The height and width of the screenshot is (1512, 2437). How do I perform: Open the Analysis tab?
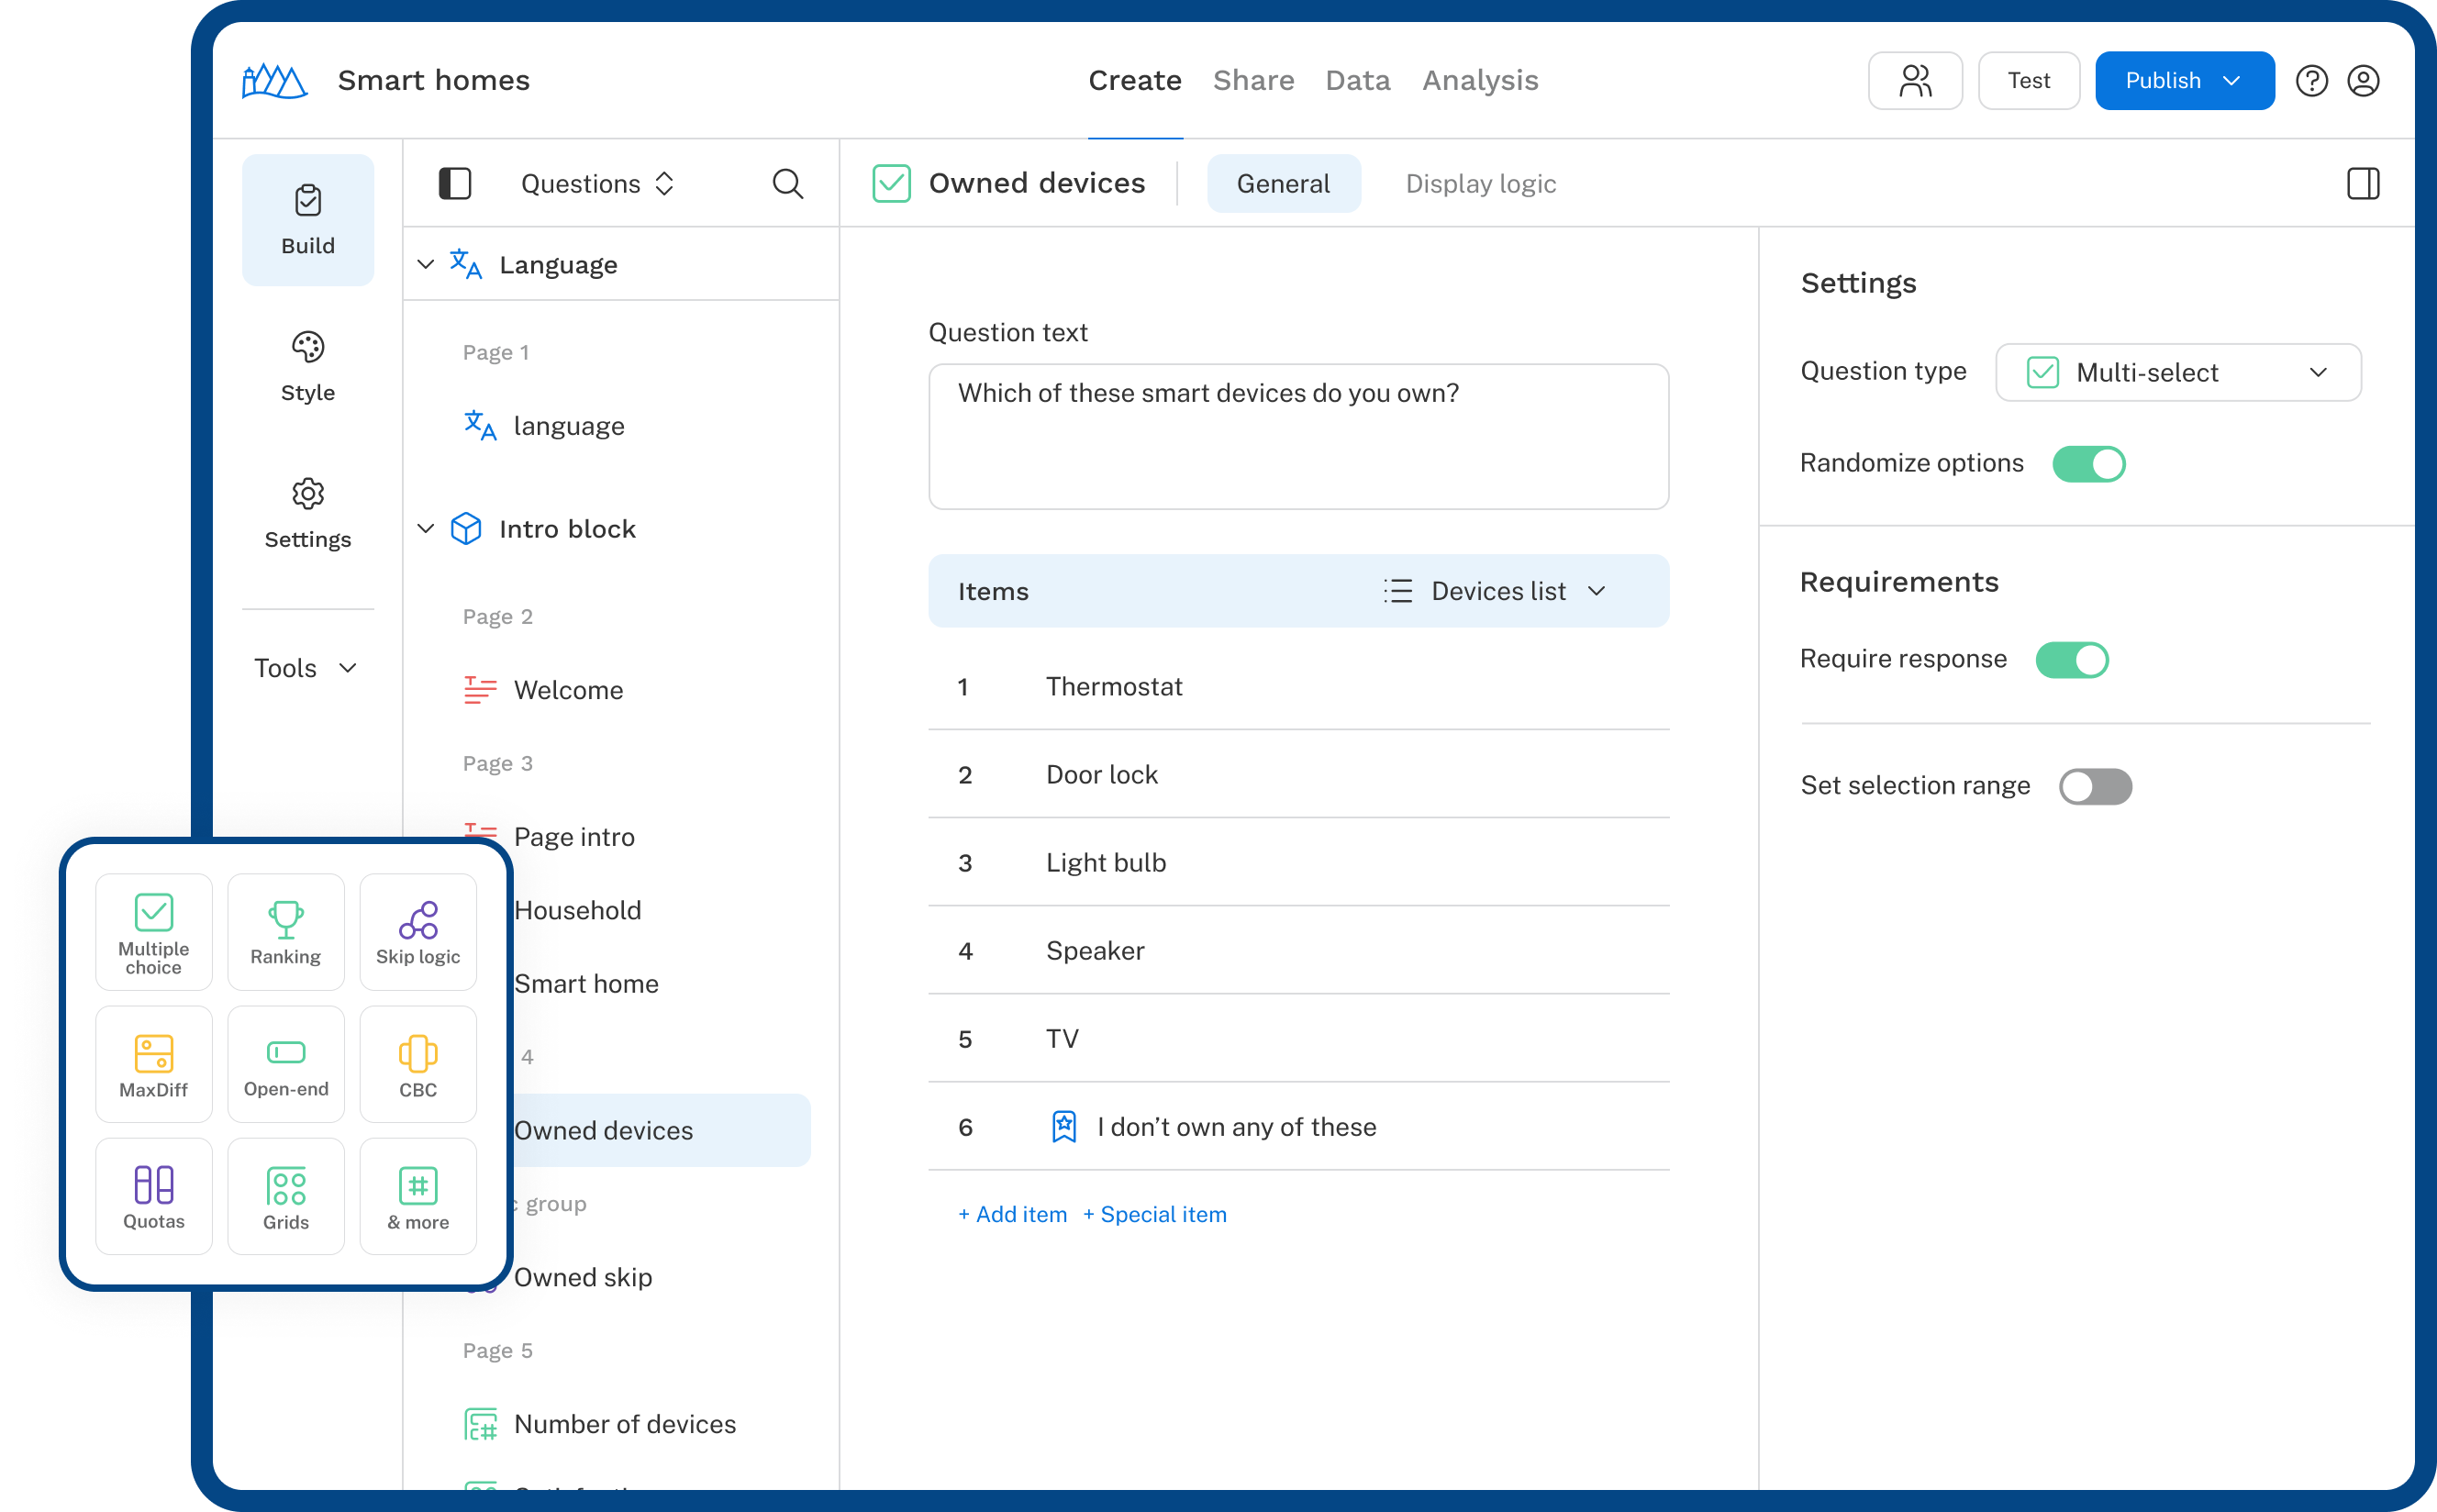coord(1479,80)
